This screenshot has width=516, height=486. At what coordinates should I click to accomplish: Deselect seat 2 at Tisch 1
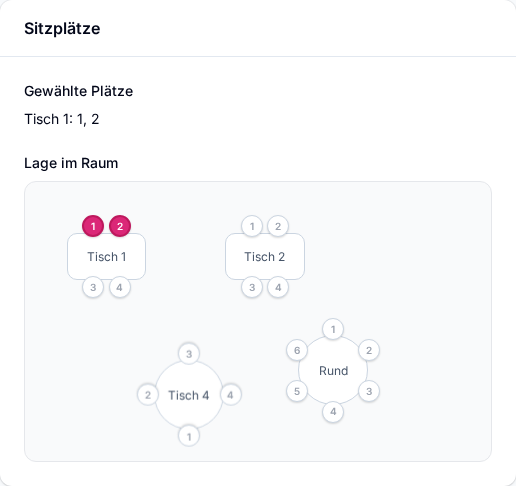pyautogui.click(x=120, y=226)
